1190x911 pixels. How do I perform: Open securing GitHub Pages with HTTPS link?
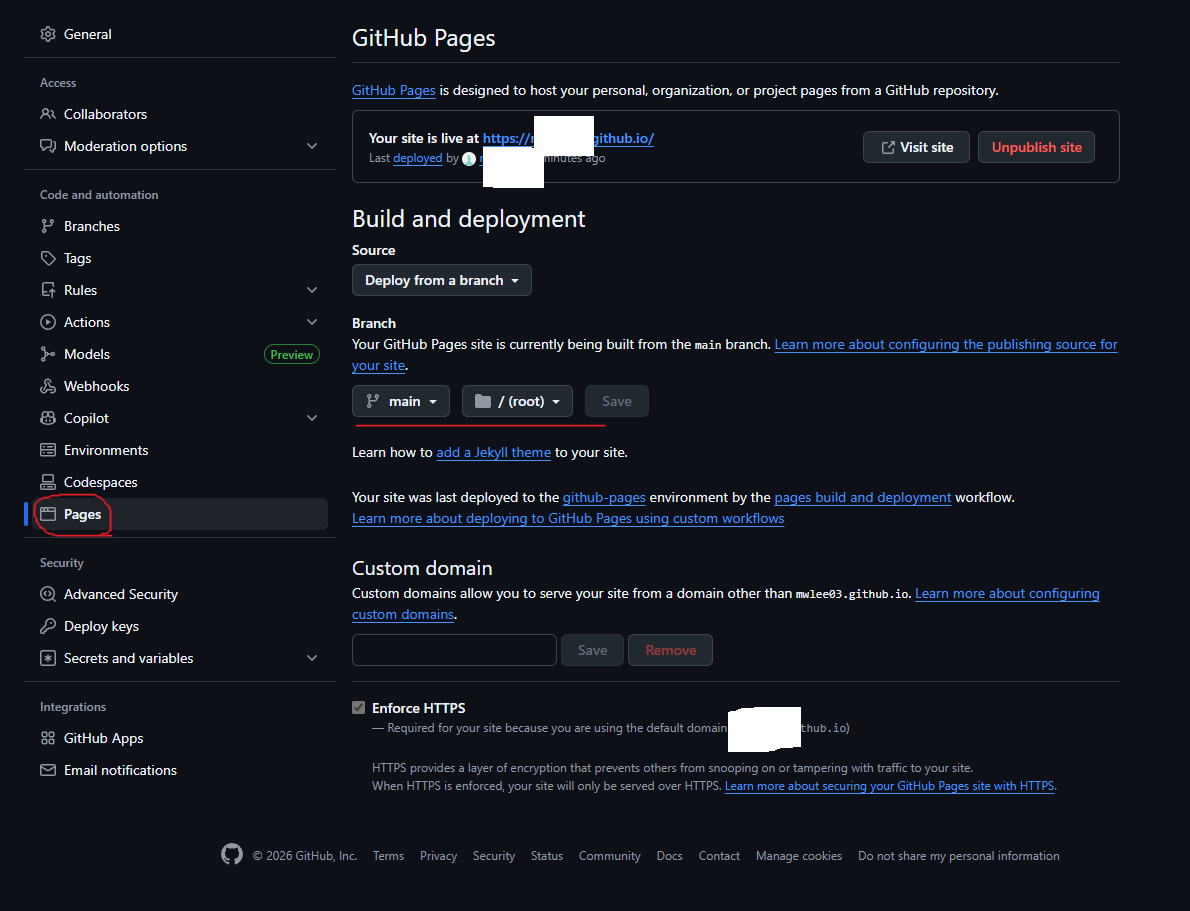coord(889,786)
